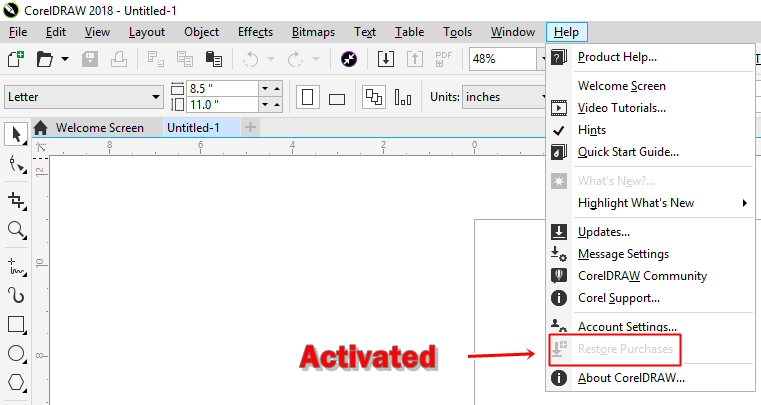Select the Ellipse tool
761x405 pixels.
pyautogui.click(x=17, y=353)
